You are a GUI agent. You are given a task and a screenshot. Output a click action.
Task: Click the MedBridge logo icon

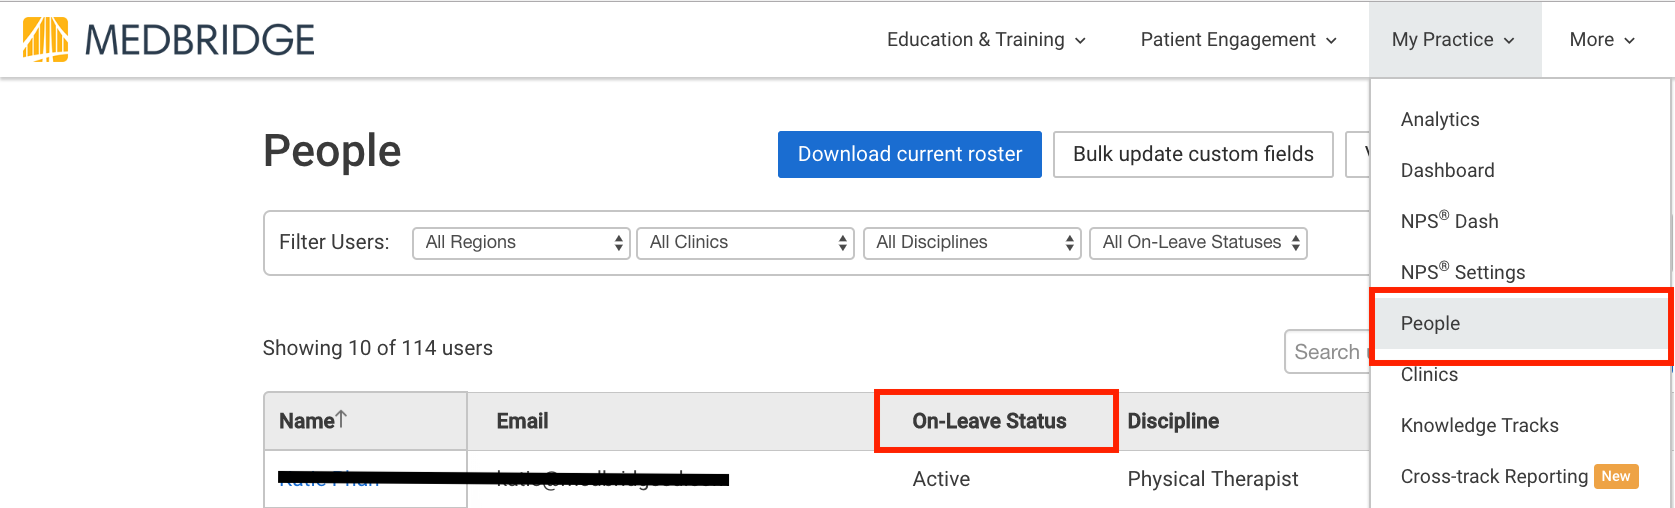click(46, 40)
